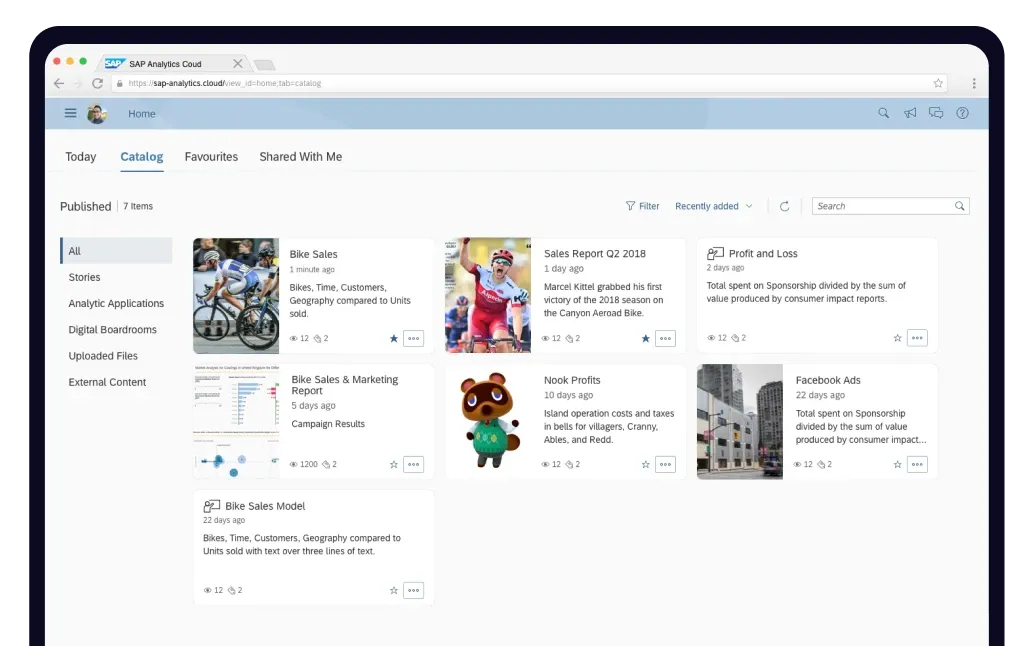Open the Shared With Me tab
This screenshot has height=646, width=1035.
point(300,157)
